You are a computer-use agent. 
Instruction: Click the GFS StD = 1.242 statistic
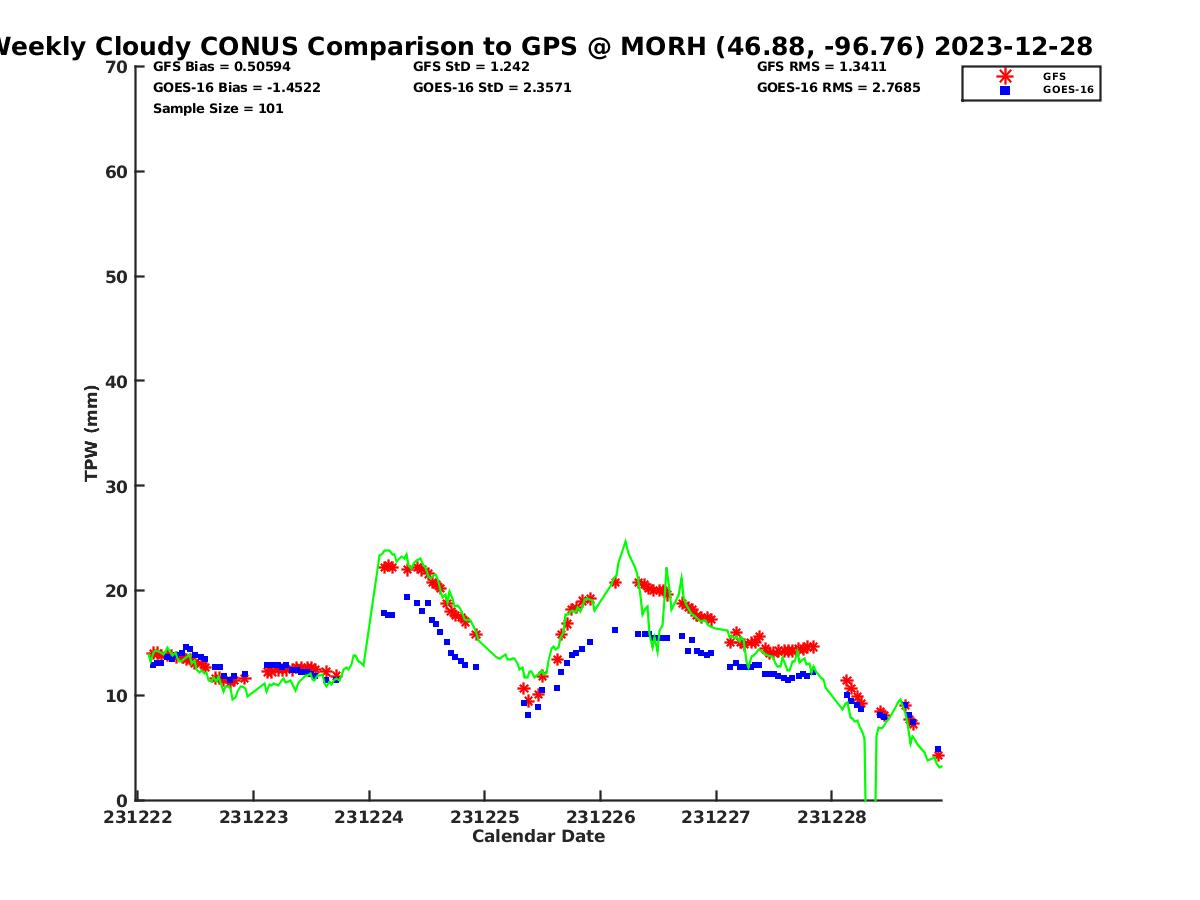[x=471, y=67]
